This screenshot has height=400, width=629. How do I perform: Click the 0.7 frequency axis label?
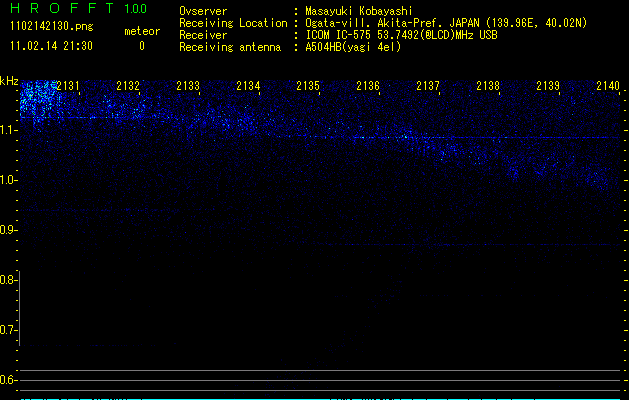[8, 330]
